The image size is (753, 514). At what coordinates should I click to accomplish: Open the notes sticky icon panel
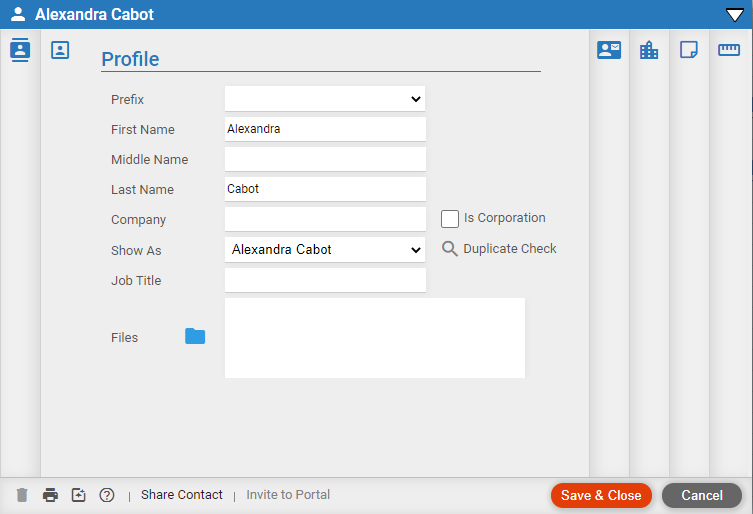click(x=689, y=49)
